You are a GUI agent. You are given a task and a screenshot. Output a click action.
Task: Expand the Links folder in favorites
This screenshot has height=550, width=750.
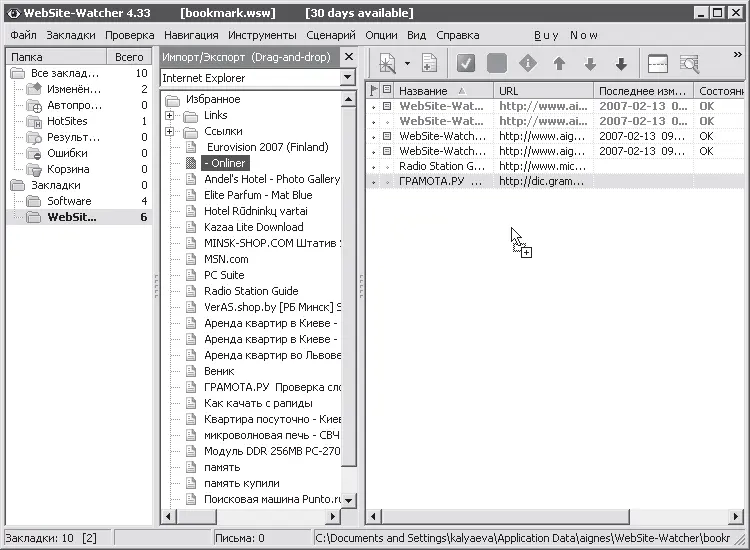[x=170, y=116]
